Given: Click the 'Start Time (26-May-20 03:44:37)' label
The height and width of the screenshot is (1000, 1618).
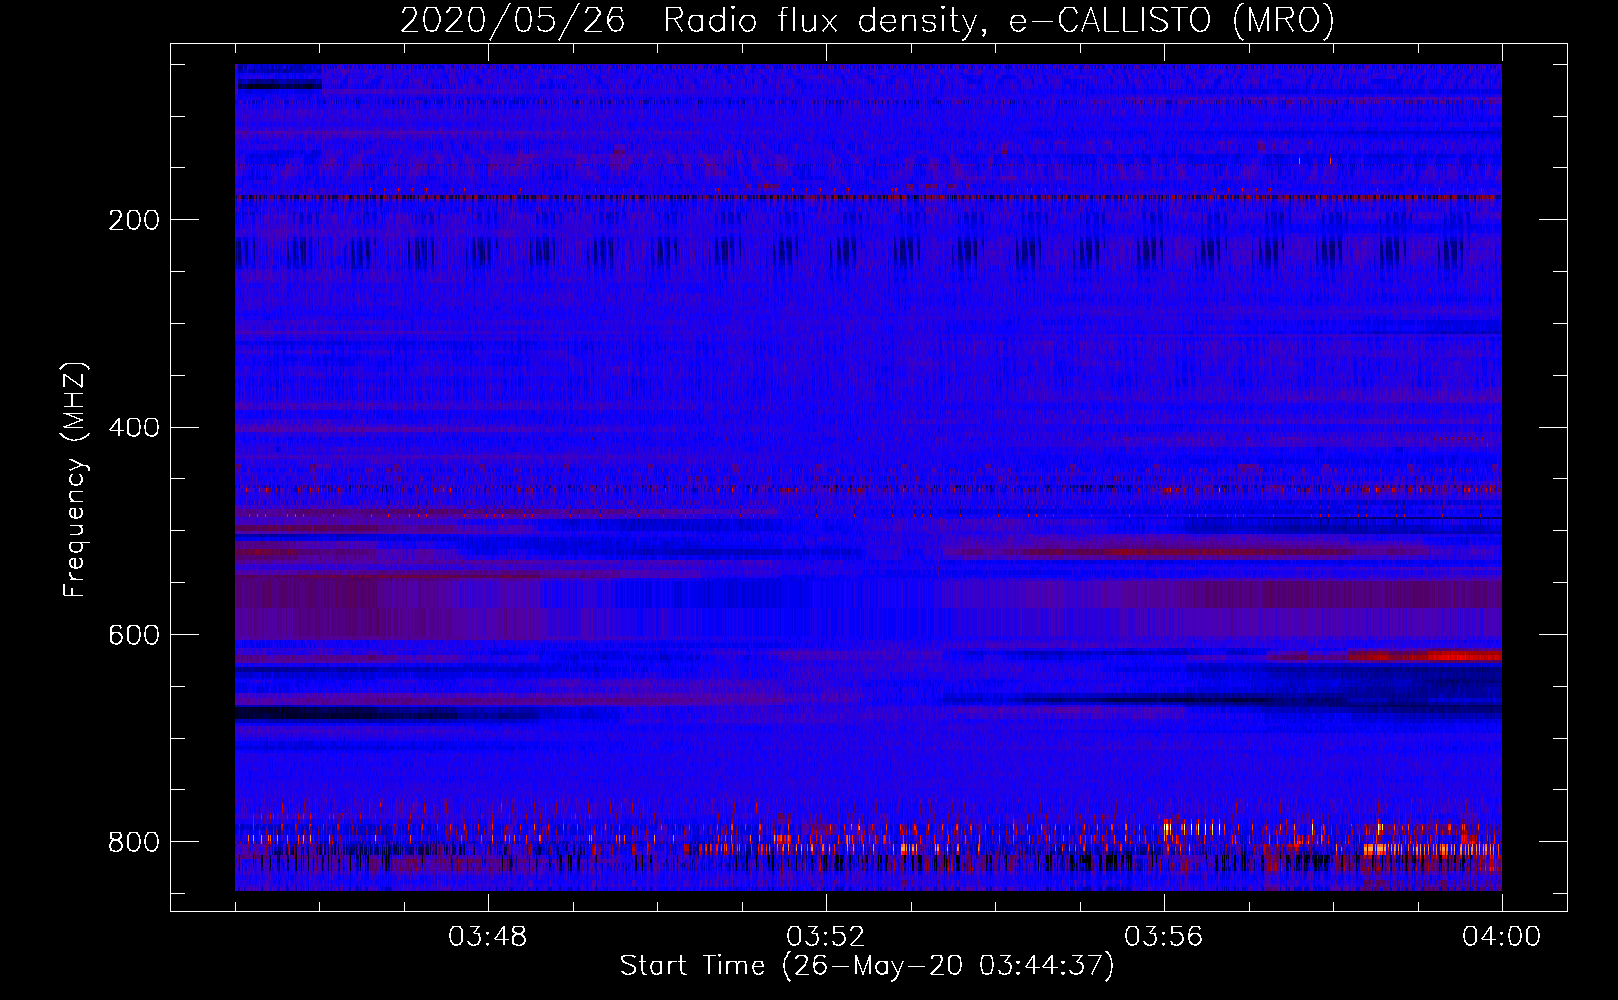Looking at the screenshot, I should 867,966.
